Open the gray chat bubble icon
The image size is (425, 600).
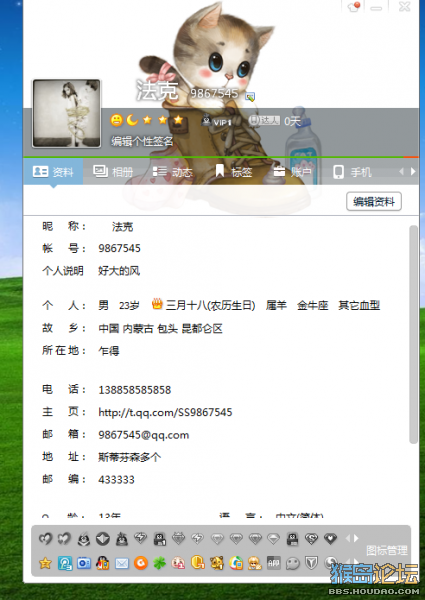click(293, 563)
